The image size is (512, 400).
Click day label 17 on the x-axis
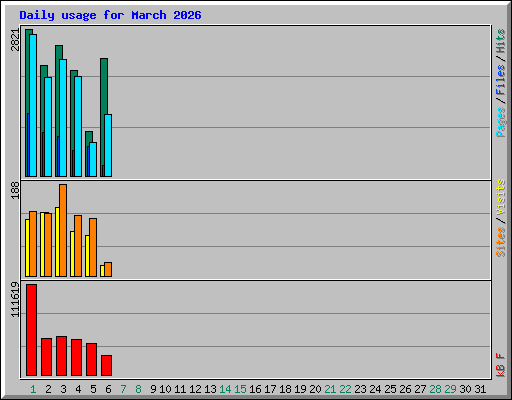(x=270, y=389)
